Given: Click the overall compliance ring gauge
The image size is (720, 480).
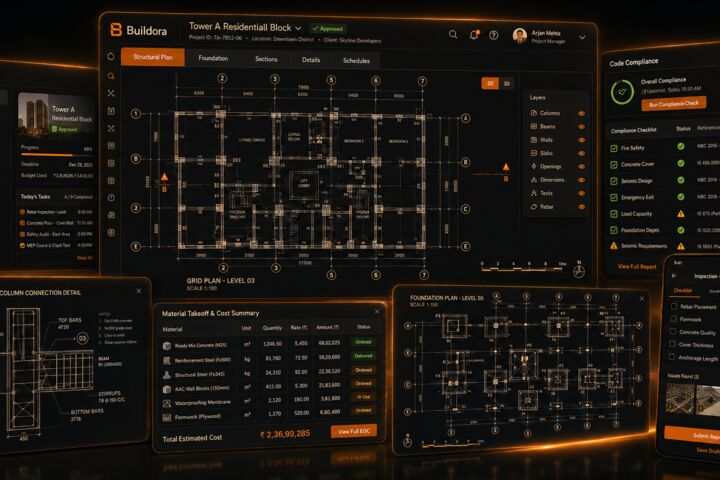Looking at the screenshot, I should tap(622, 92).
